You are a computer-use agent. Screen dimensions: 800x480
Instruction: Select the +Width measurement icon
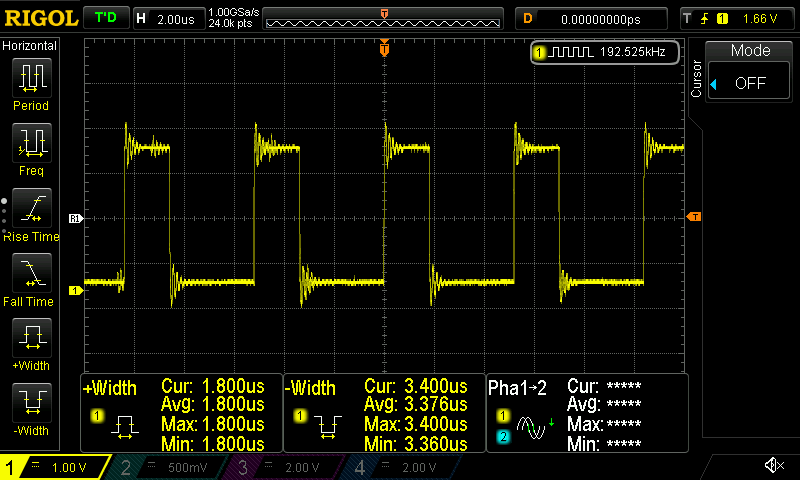[32, 337]
